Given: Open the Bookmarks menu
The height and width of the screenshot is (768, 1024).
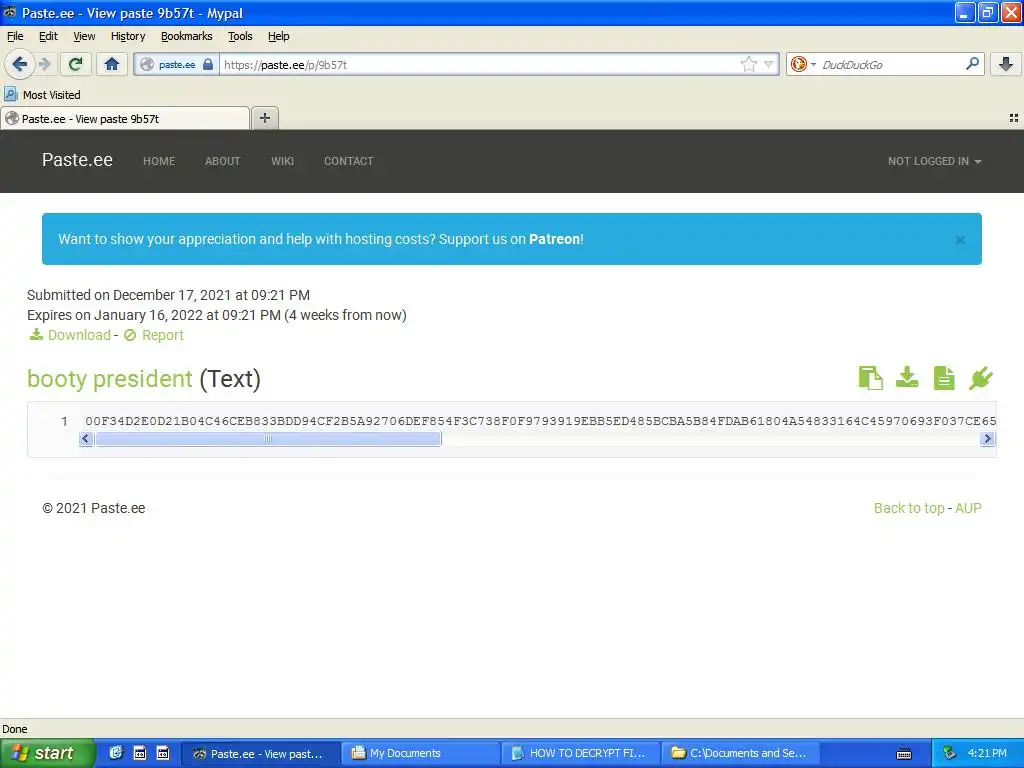Looking at the screenshot, I should click(187, 37).
